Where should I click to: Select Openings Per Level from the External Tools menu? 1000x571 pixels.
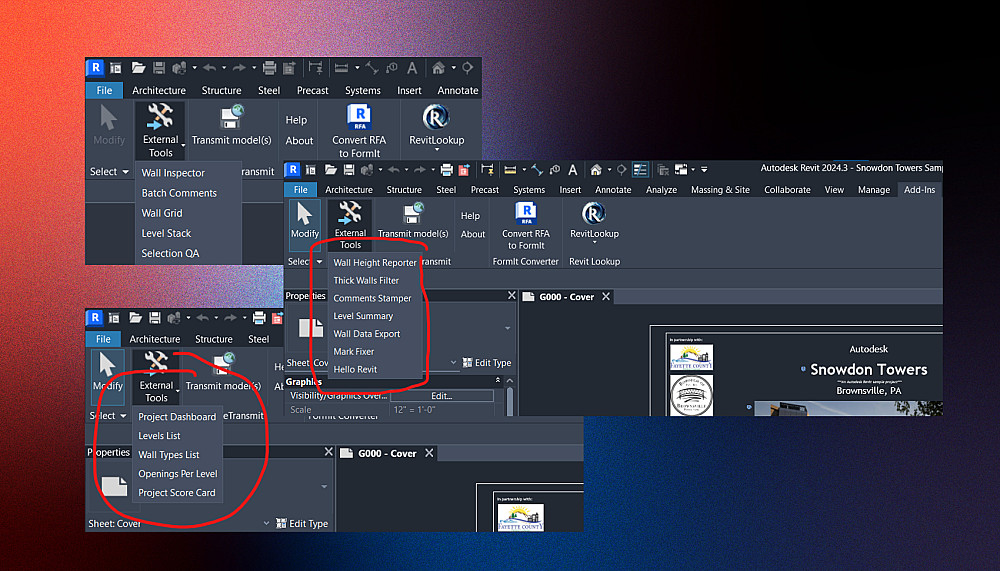pyautogui.click(x=177, y=474)
